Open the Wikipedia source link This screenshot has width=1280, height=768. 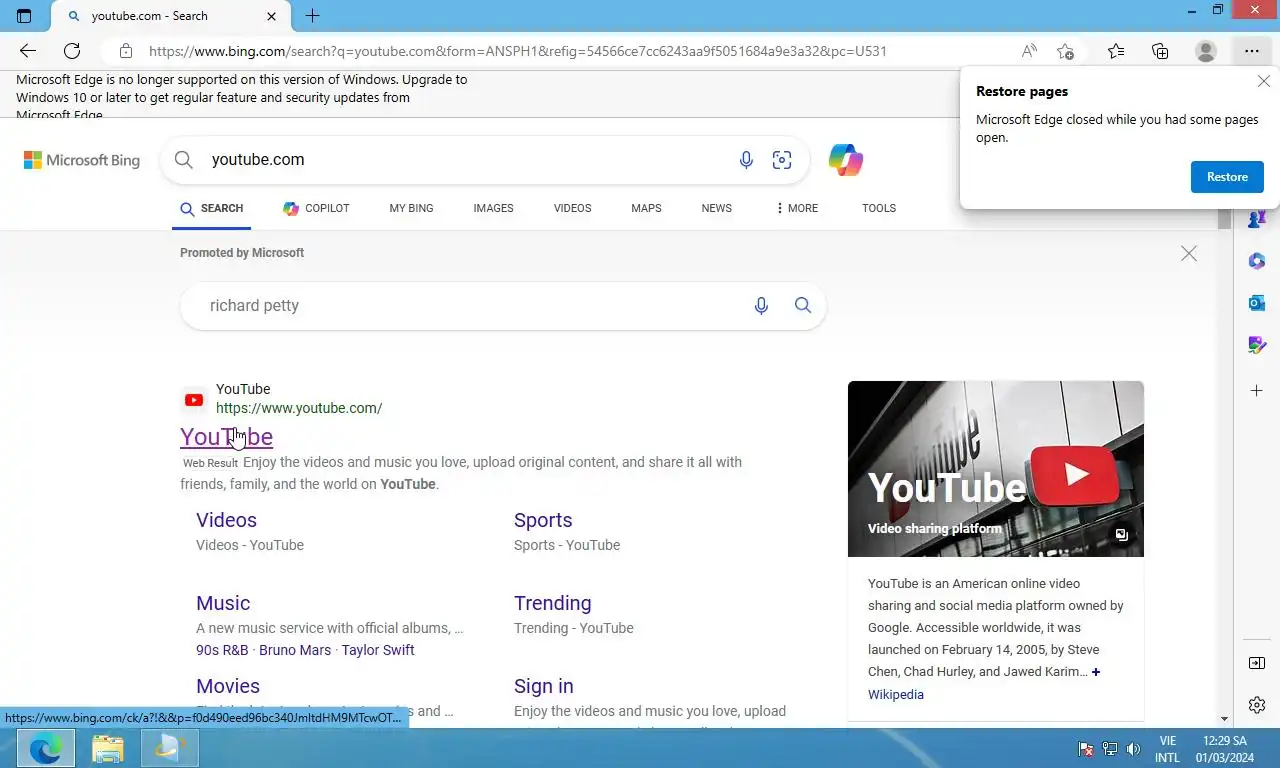pos(896,694)
